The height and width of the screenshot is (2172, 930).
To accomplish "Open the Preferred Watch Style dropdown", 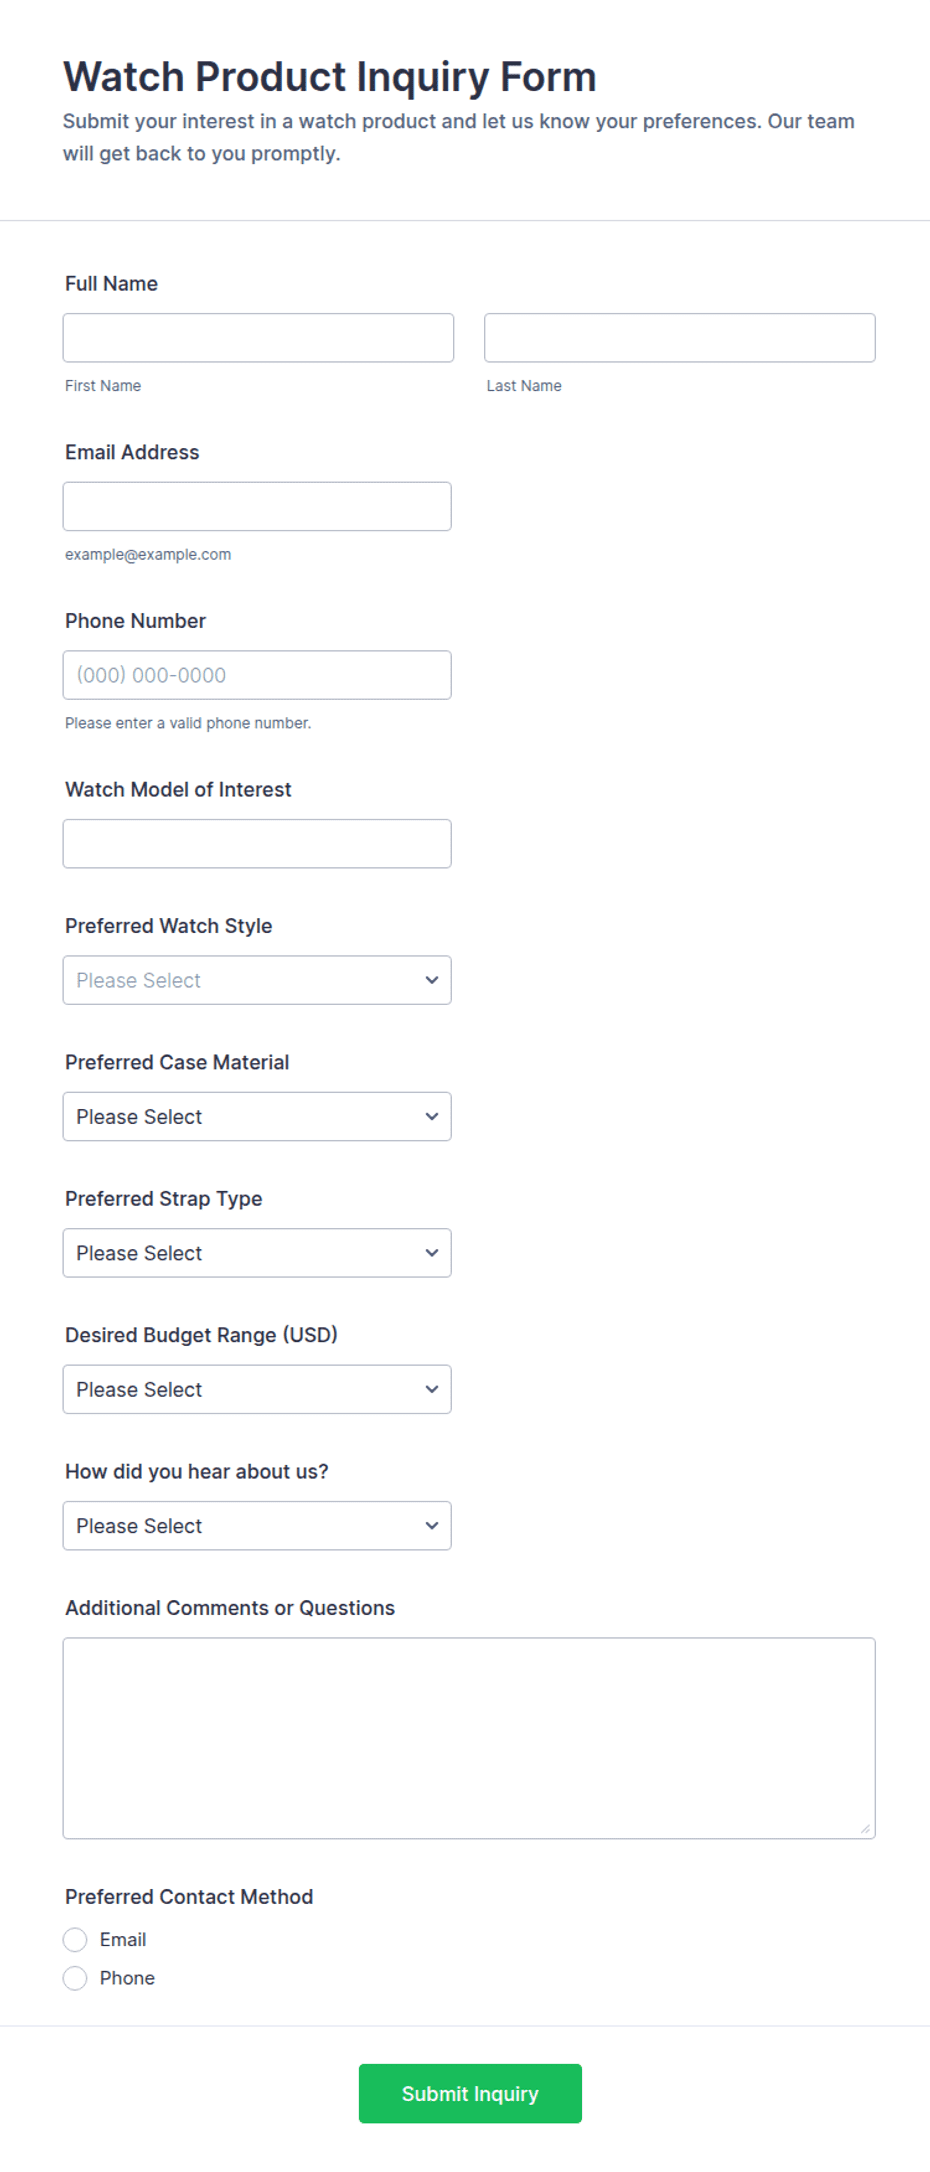I will tap(257, 980).
